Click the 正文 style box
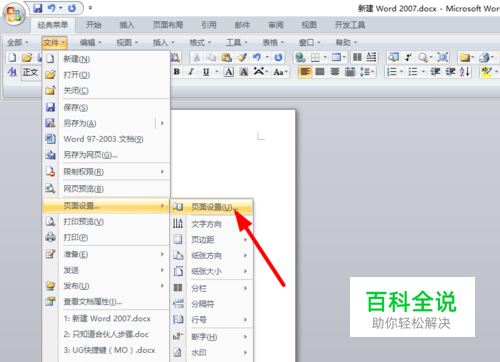This screenshot has height=362, width=500. (x=31, y=72)
